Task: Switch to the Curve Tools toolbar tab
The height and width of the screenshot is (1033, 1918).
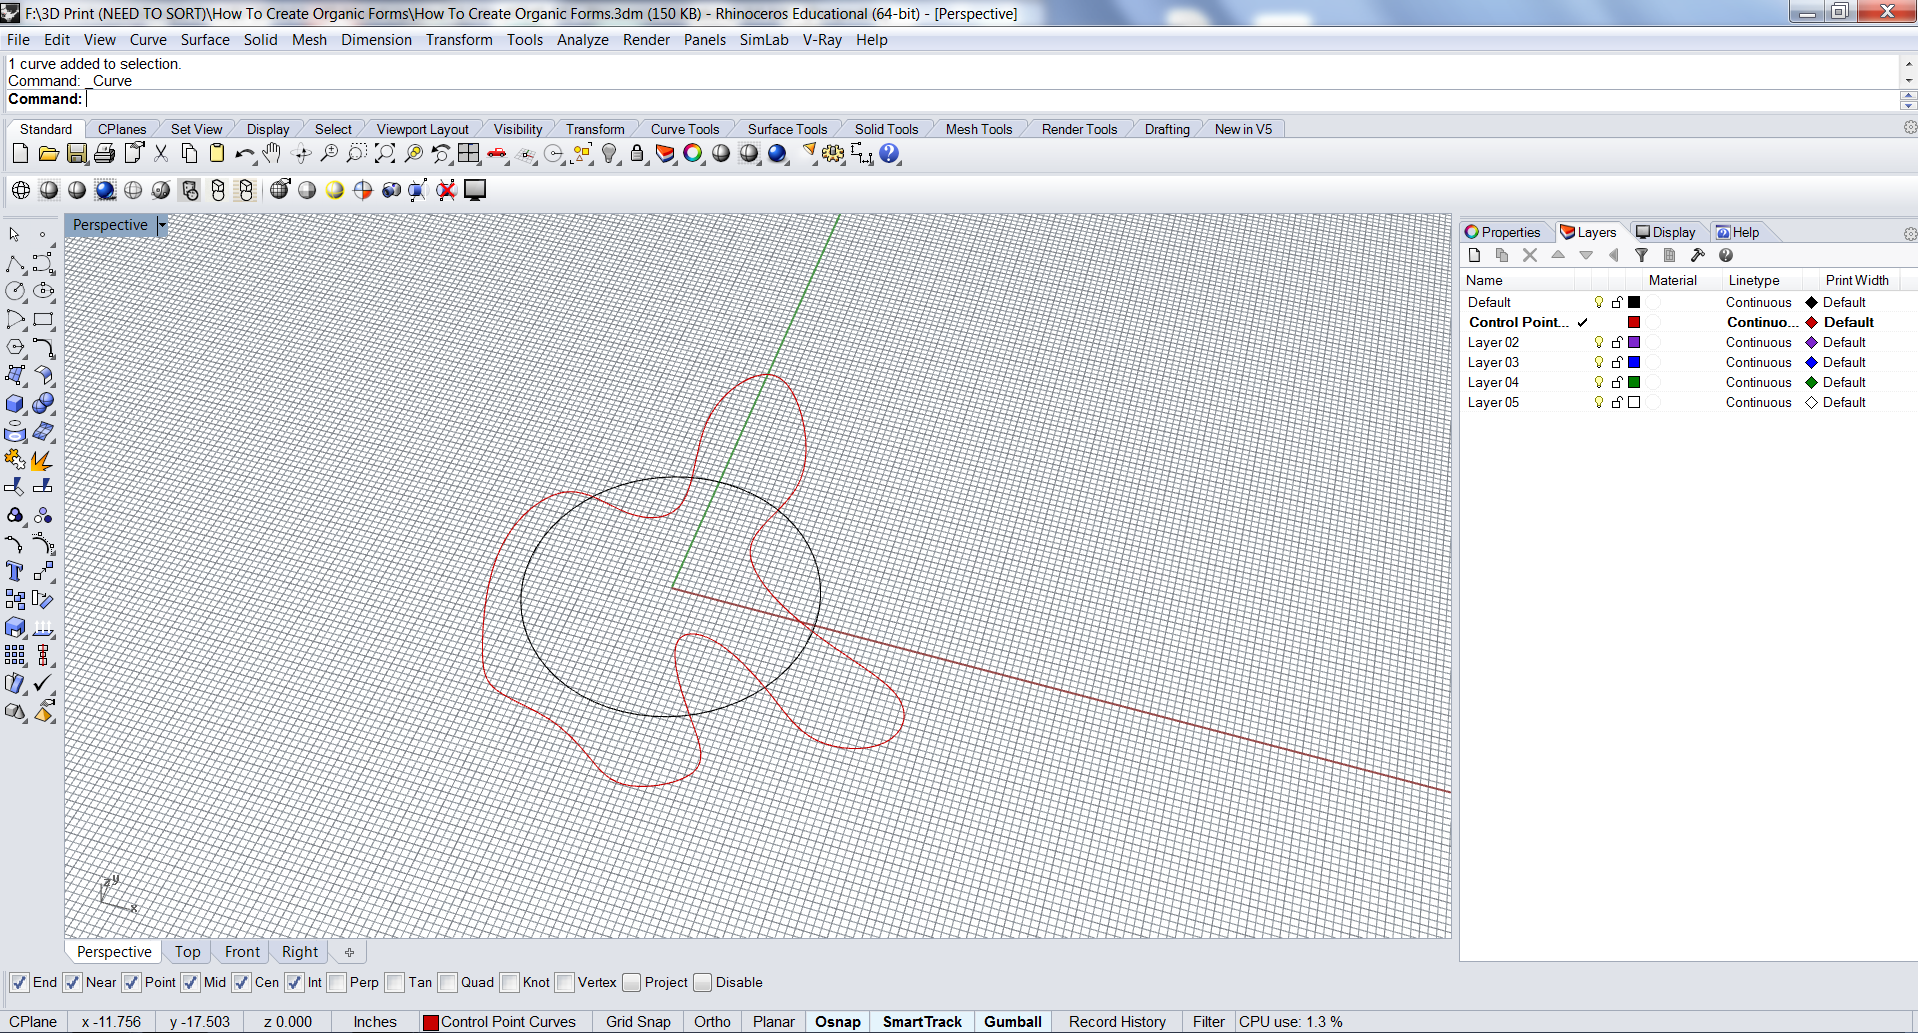Action: (x=685, y=129)
